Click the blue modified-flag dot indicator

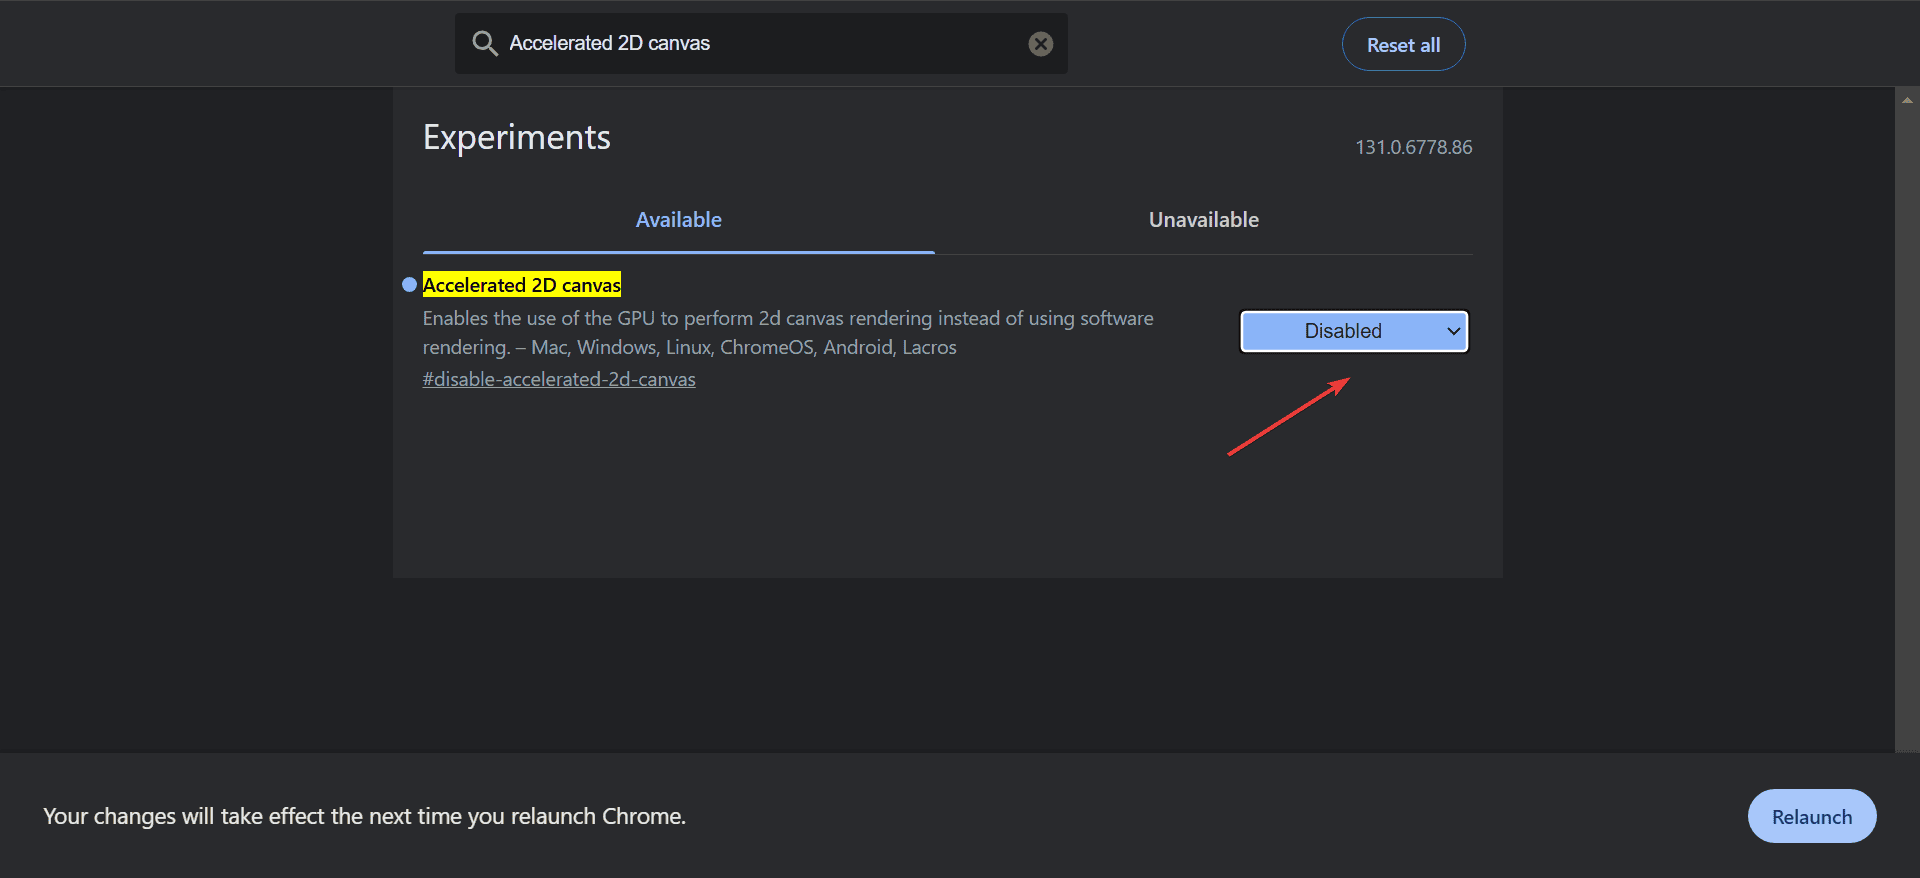click(409, 285)
